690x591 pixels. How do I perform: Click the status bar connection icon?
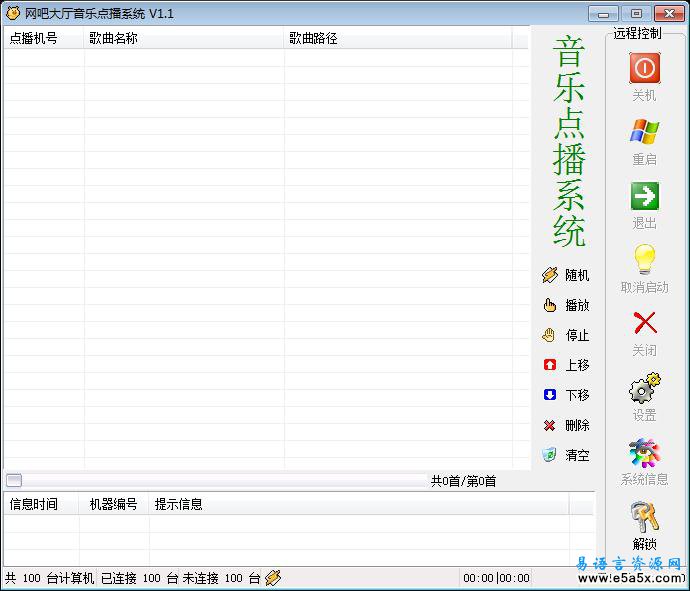[x=273, y=577]
